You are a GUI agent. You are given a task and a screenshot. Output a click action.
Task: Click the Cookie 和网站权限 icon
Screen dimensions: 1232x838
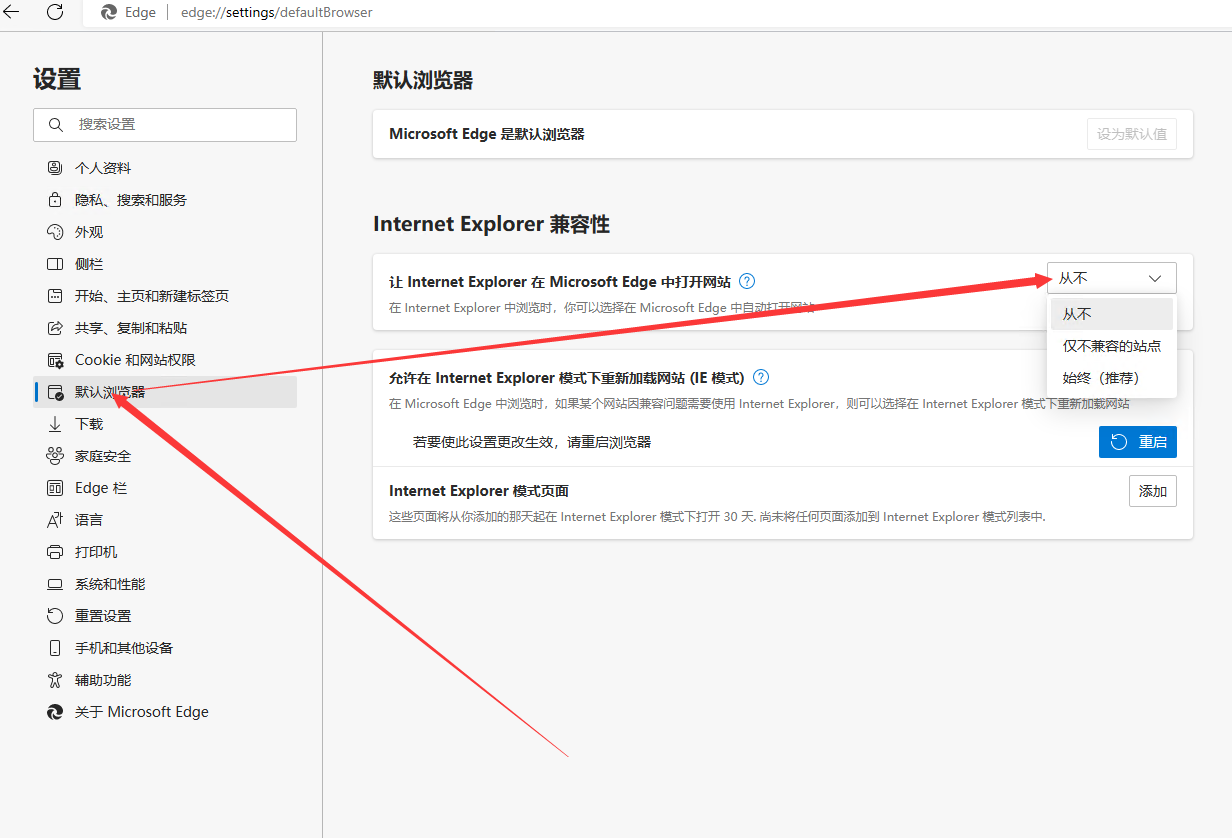(55, 360)
